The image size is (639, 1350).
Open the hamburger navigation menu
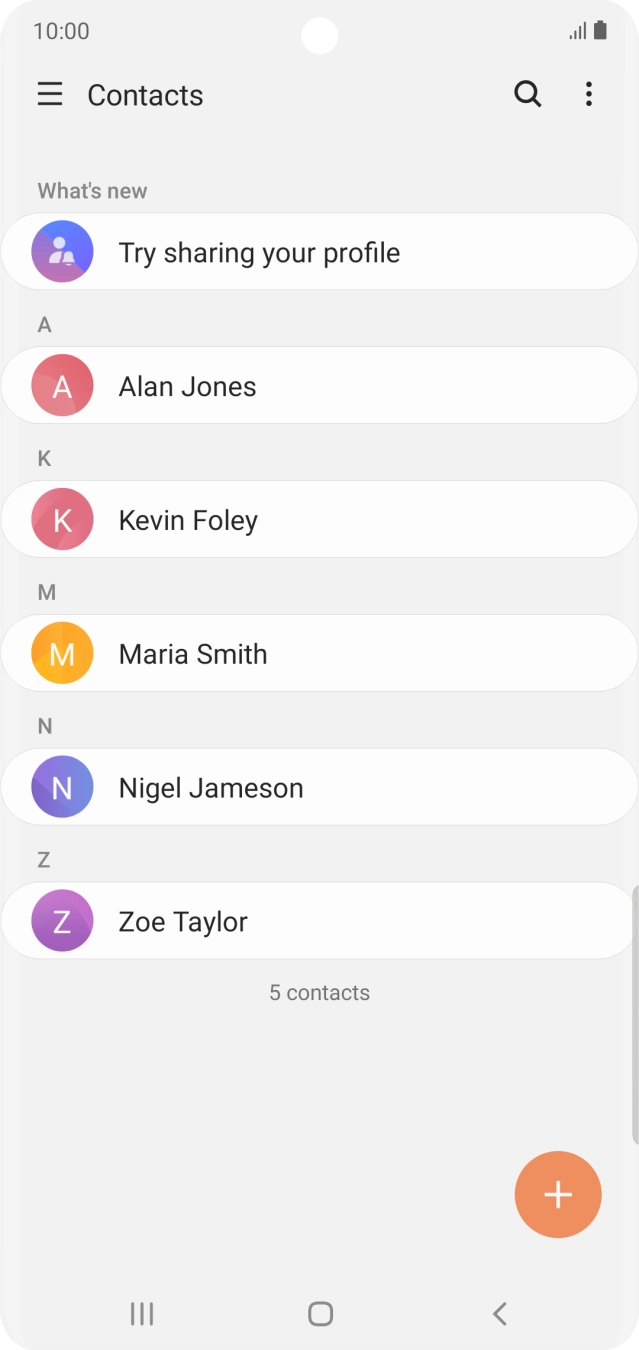point(50,95)
